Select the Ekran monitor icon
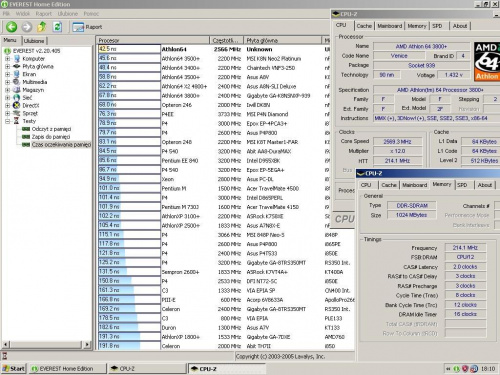Image resolution: width=500 pixels, height=375 pixels. coord(17,74)
